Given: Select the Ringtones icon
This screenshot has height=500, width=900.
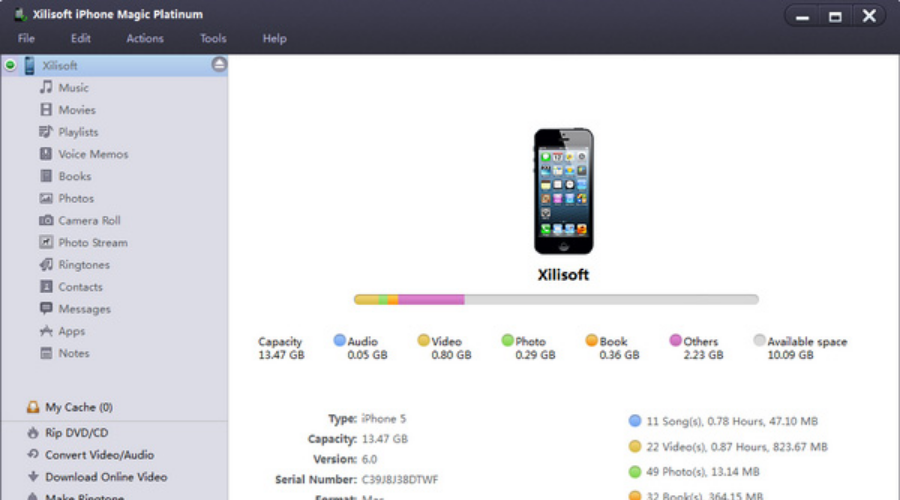Looking at the screenshot, I should [46, 264].
